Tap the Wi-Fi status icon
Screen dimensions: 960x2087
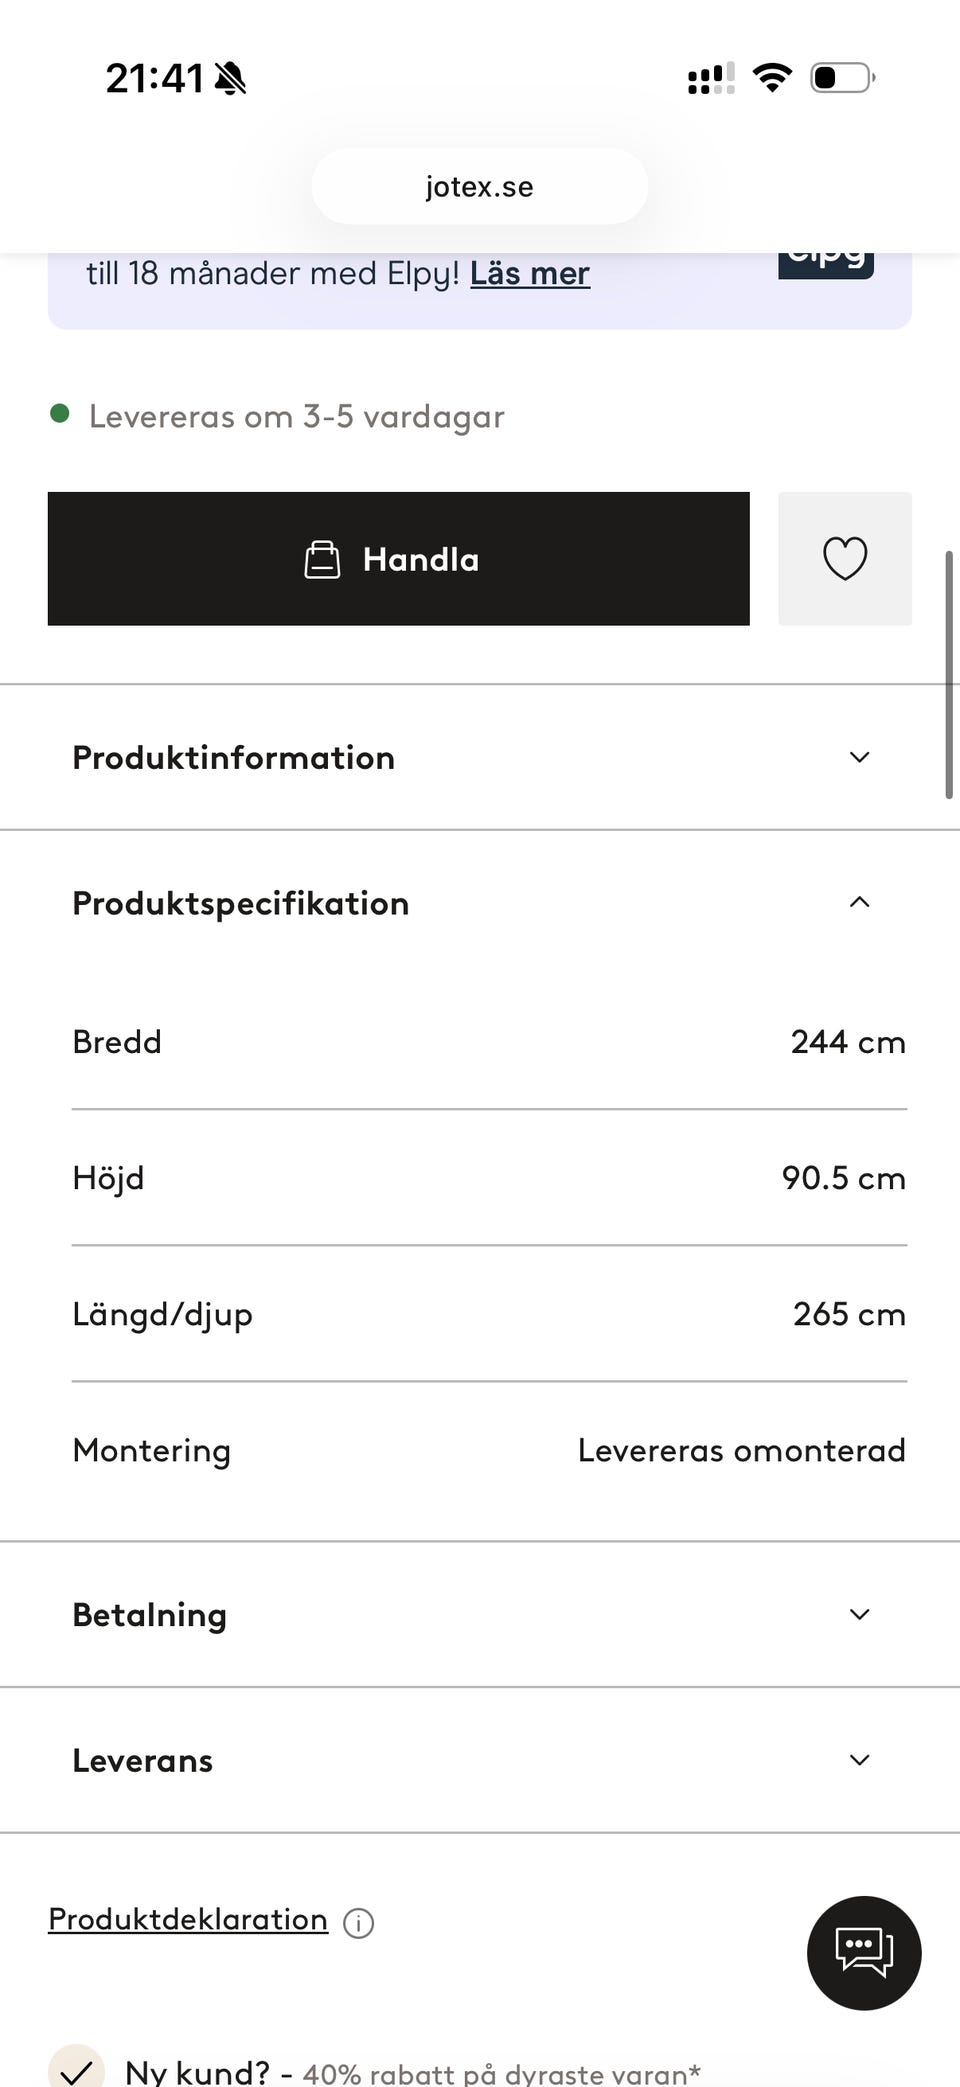[771, 77]
